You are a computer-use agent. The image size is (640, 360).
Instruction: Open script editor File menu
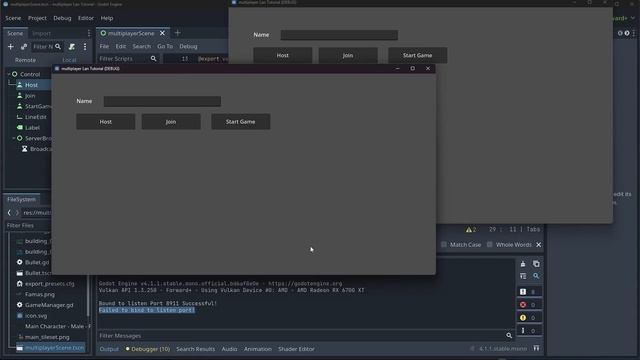pos(104,47)
